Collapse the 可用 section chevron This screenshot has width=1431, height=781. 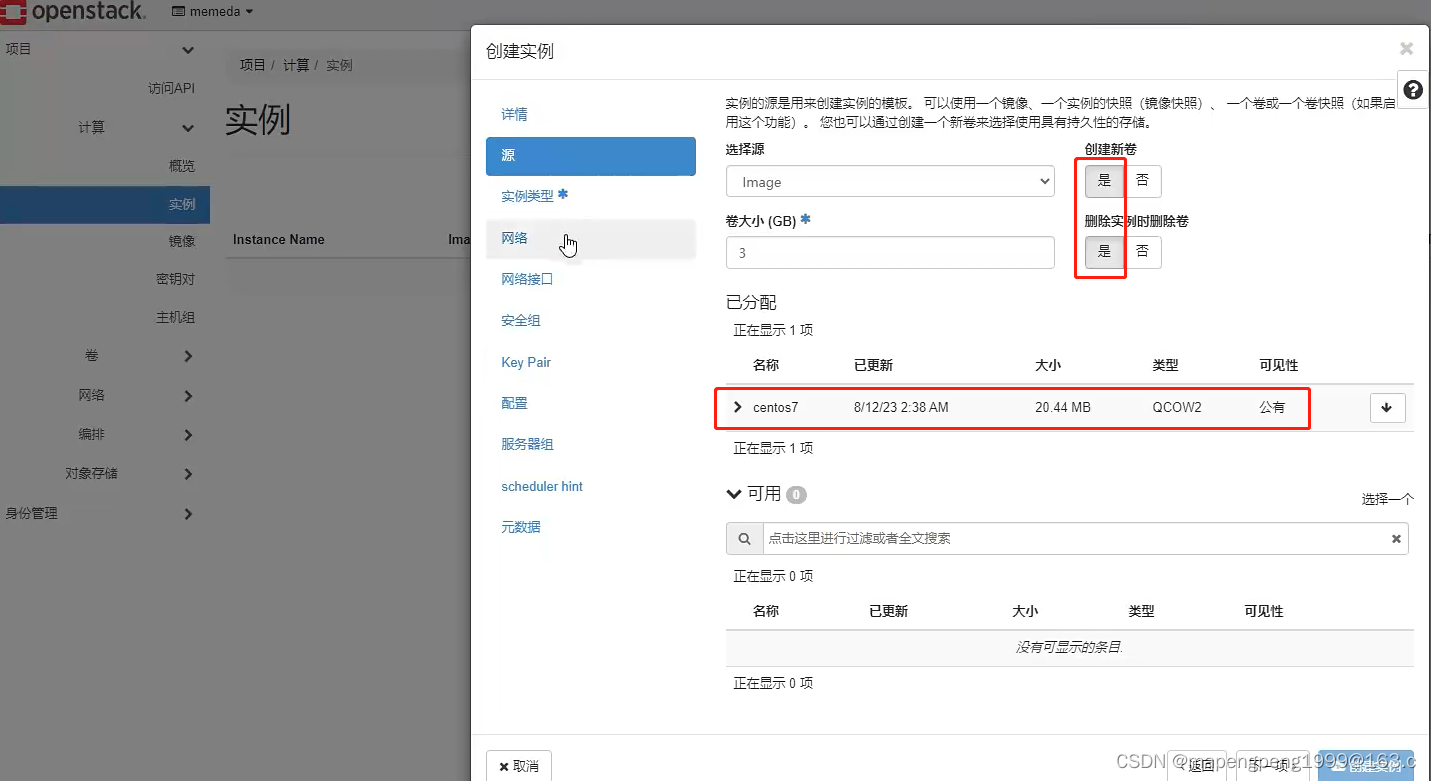735,494
